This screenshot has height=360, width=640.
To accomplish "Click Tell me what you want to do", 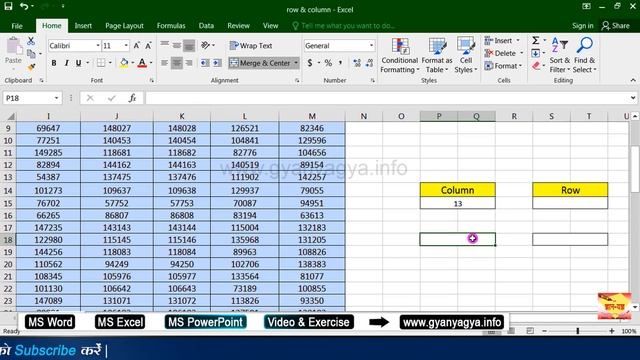I will (x=343, y=26).
